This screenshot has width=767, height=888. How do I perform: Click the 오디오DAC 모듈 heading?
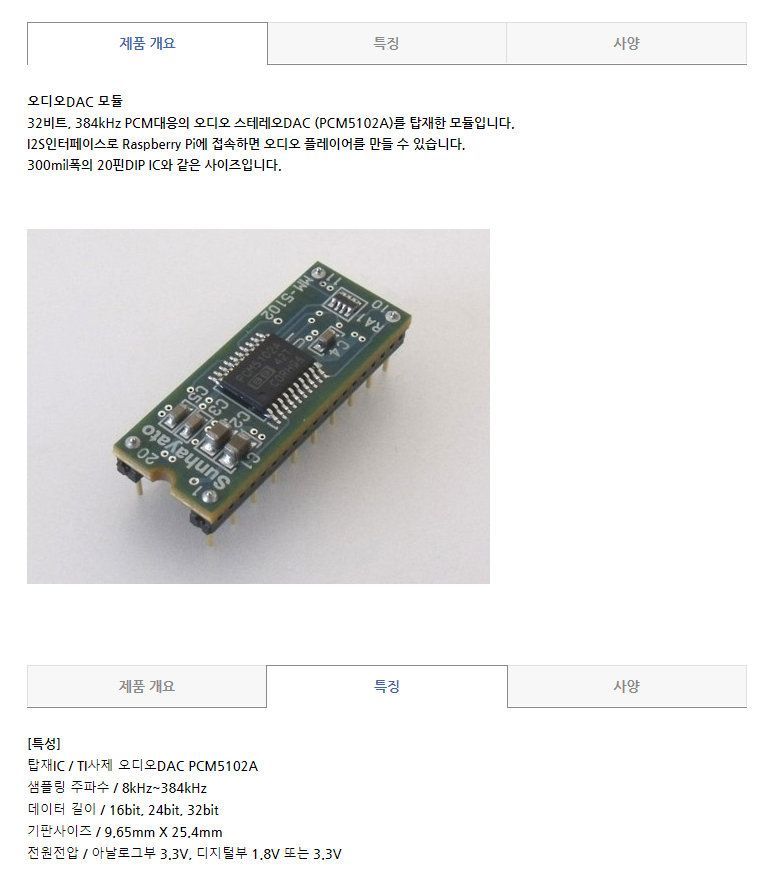point(75,101)
